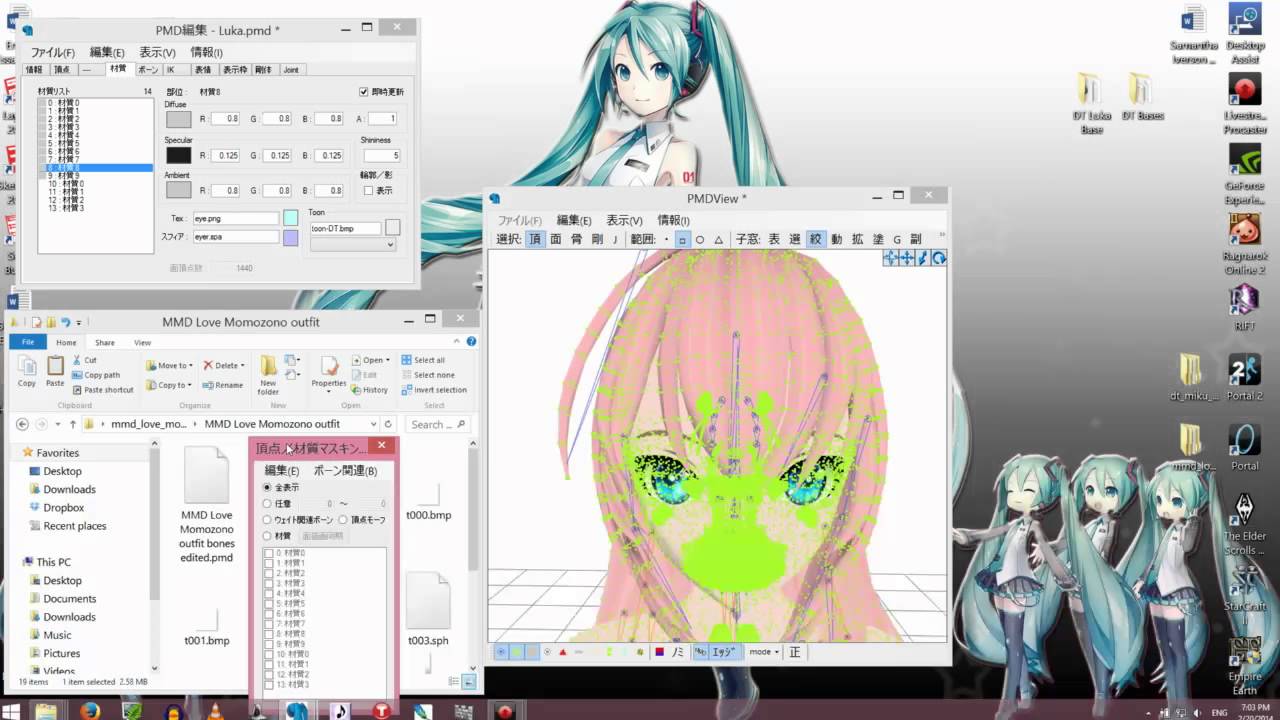Image resolution: width=1280 pixels, height=720 pixels.
Task: Choose the square range selection tool
Action: tap(682, 240)
